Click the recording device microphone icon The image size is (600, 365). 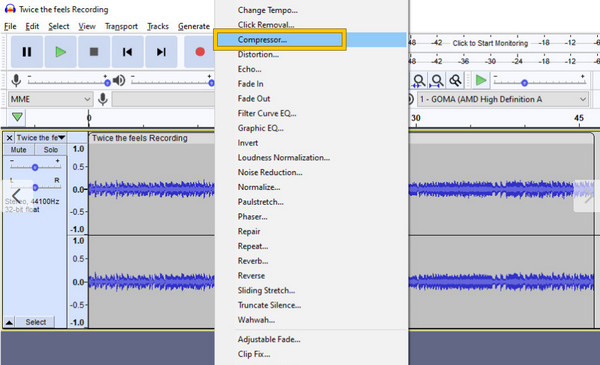point(103,99)
